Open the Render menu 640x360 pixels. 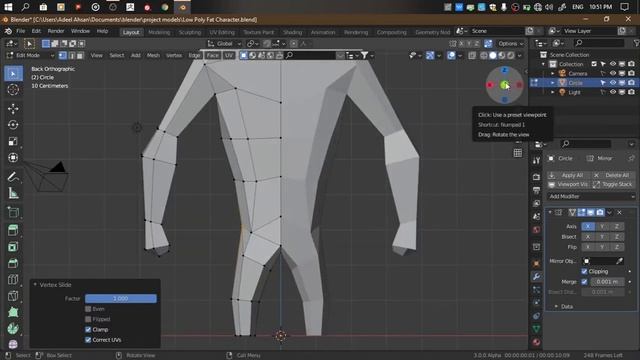tap(56, 31)
